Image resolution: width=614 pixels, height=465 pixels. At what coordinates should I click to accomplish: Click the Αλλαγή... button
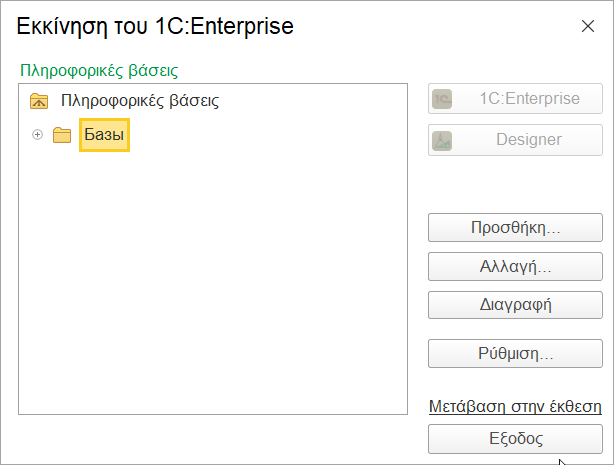click(515, 267)
